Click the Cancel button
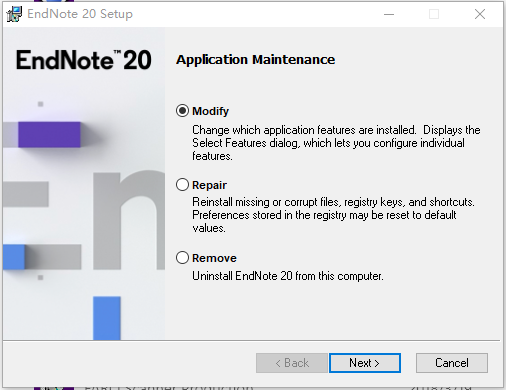The width and height of the screenshot is (506, 390). 452,363
